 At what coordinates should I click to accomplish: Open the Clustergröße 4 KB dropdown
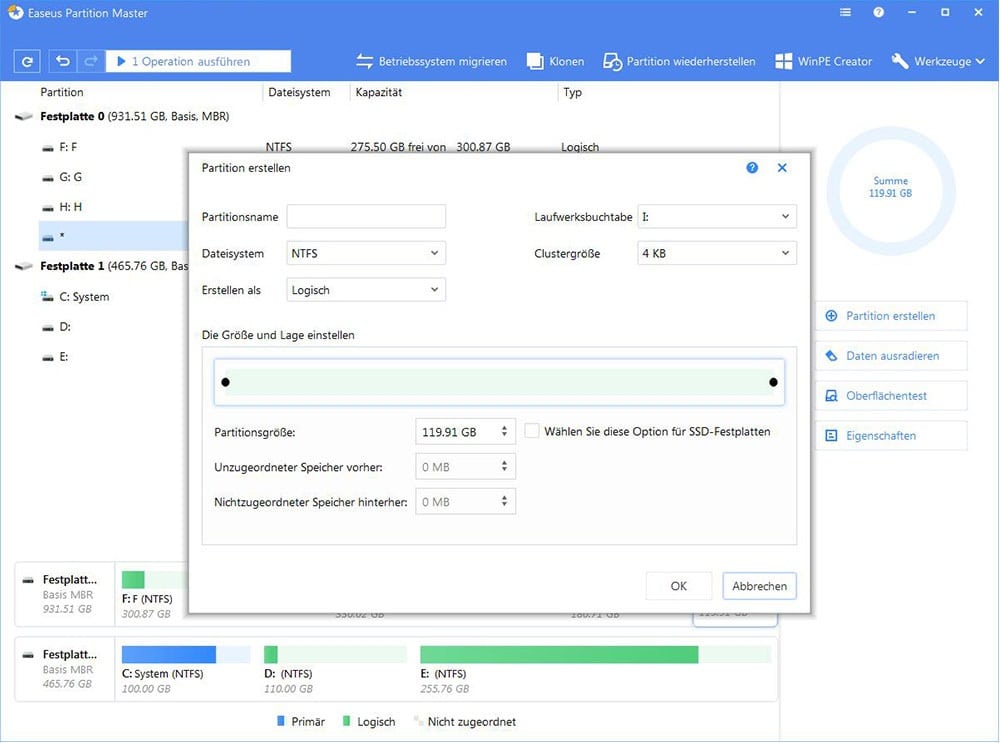(x=717, y=253)
